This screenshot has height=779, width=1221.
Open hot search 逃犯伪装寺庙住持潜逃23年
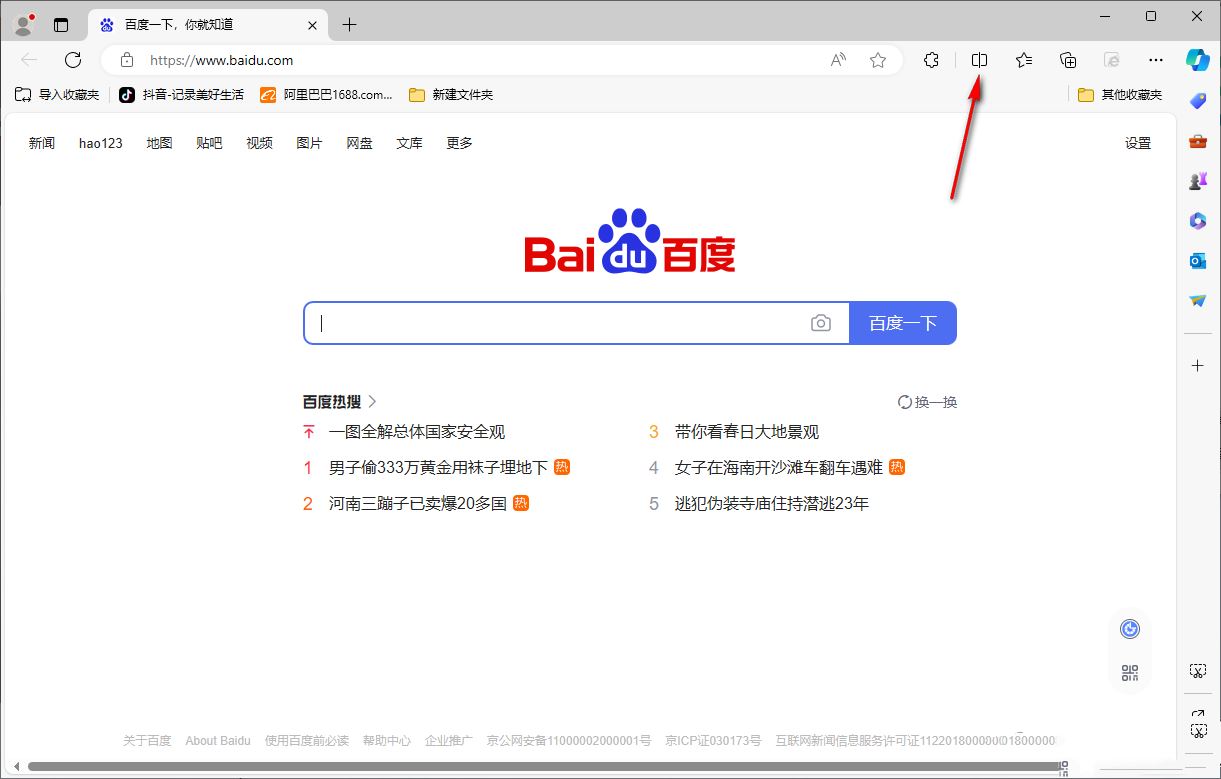tap(772, 503)
